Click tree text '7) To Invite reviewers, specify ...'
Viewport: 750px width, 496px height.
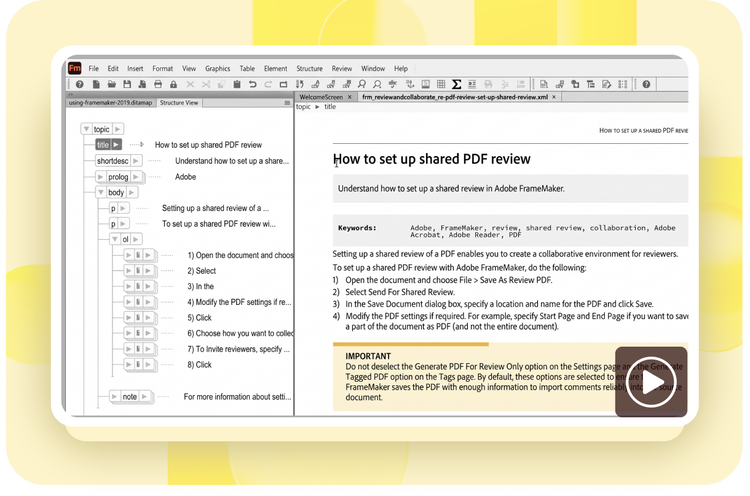click(238, 349)
